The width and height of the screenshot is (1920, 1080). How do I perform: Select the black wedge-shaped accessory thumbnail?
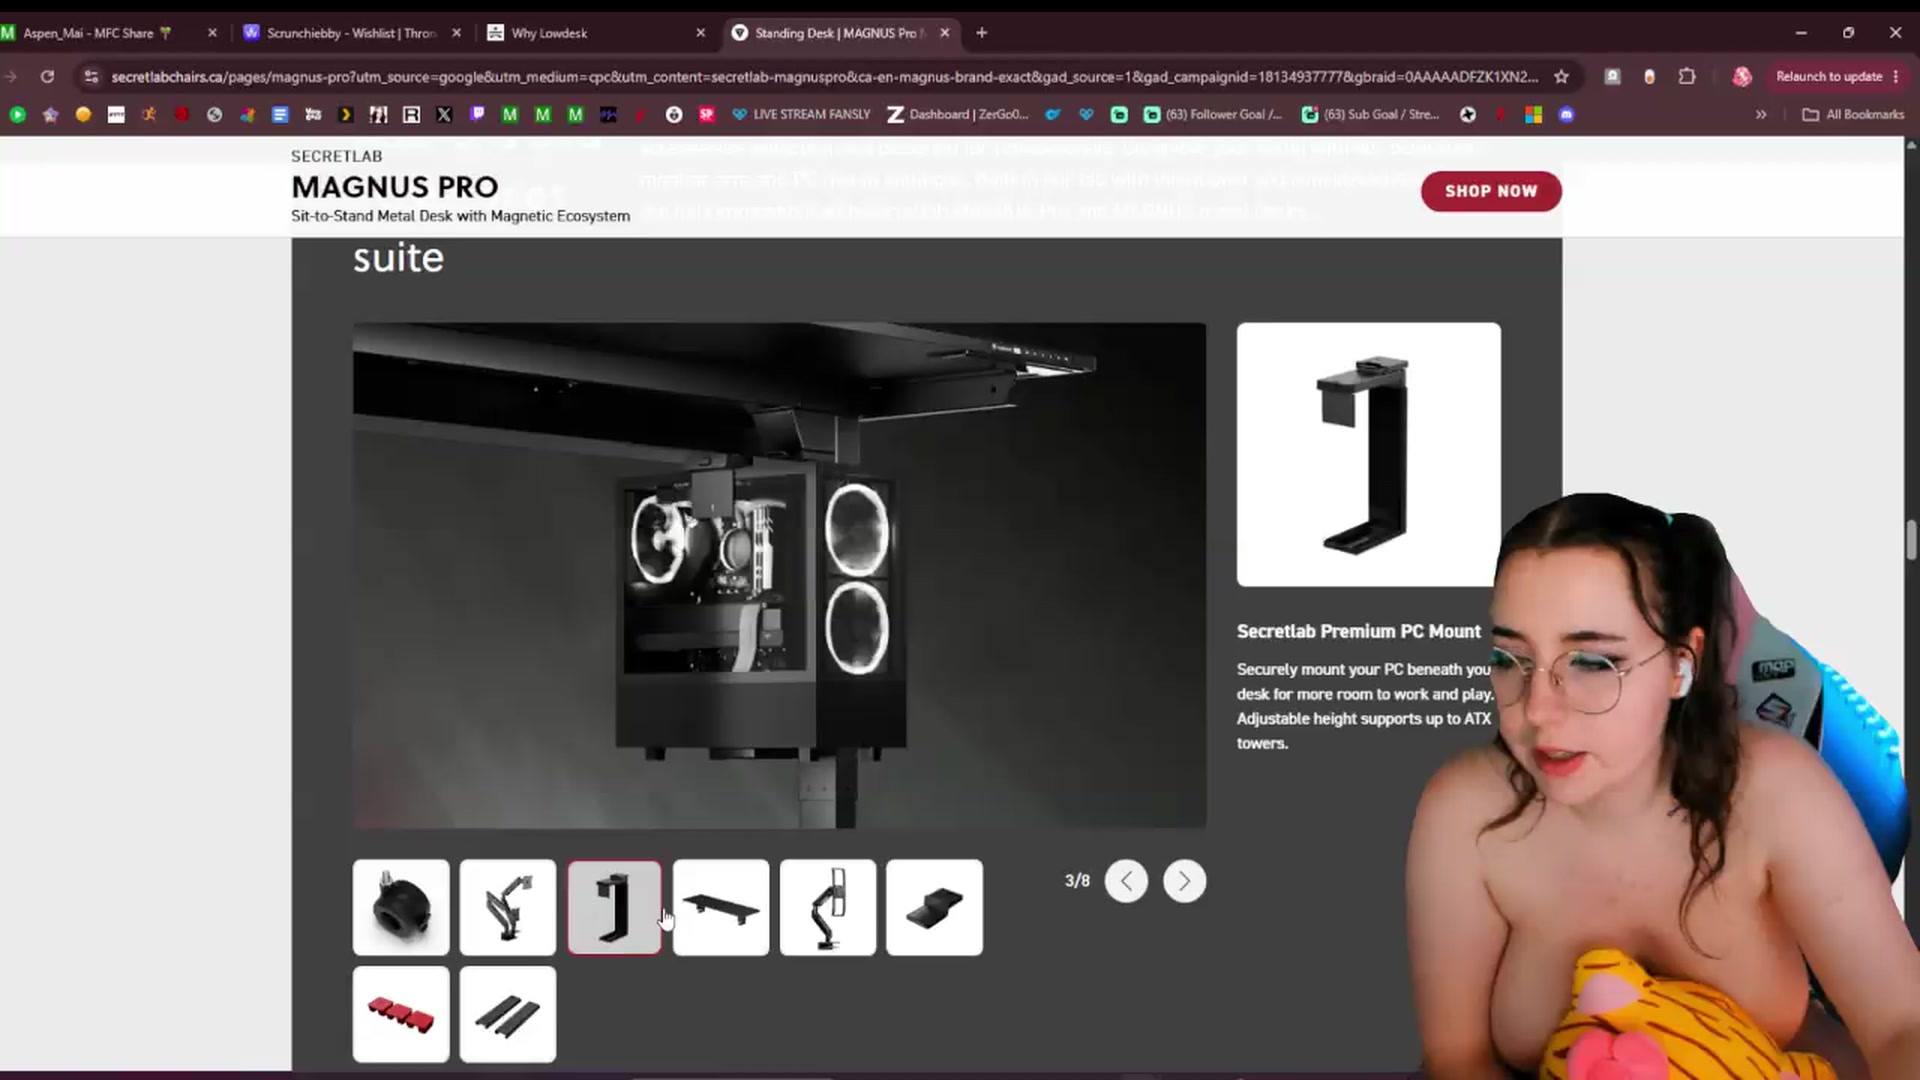[x=934, y=907]
